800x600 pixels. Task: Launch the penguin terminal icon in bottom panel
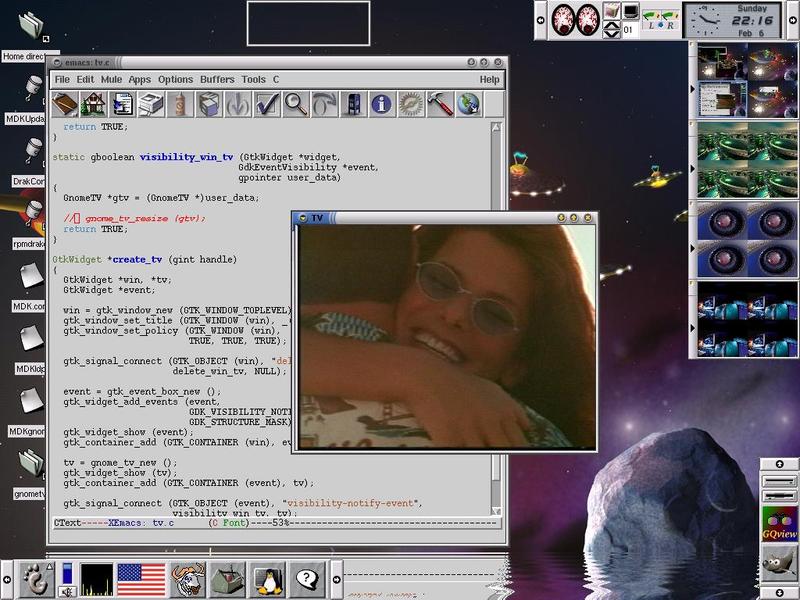pos(268,580)
